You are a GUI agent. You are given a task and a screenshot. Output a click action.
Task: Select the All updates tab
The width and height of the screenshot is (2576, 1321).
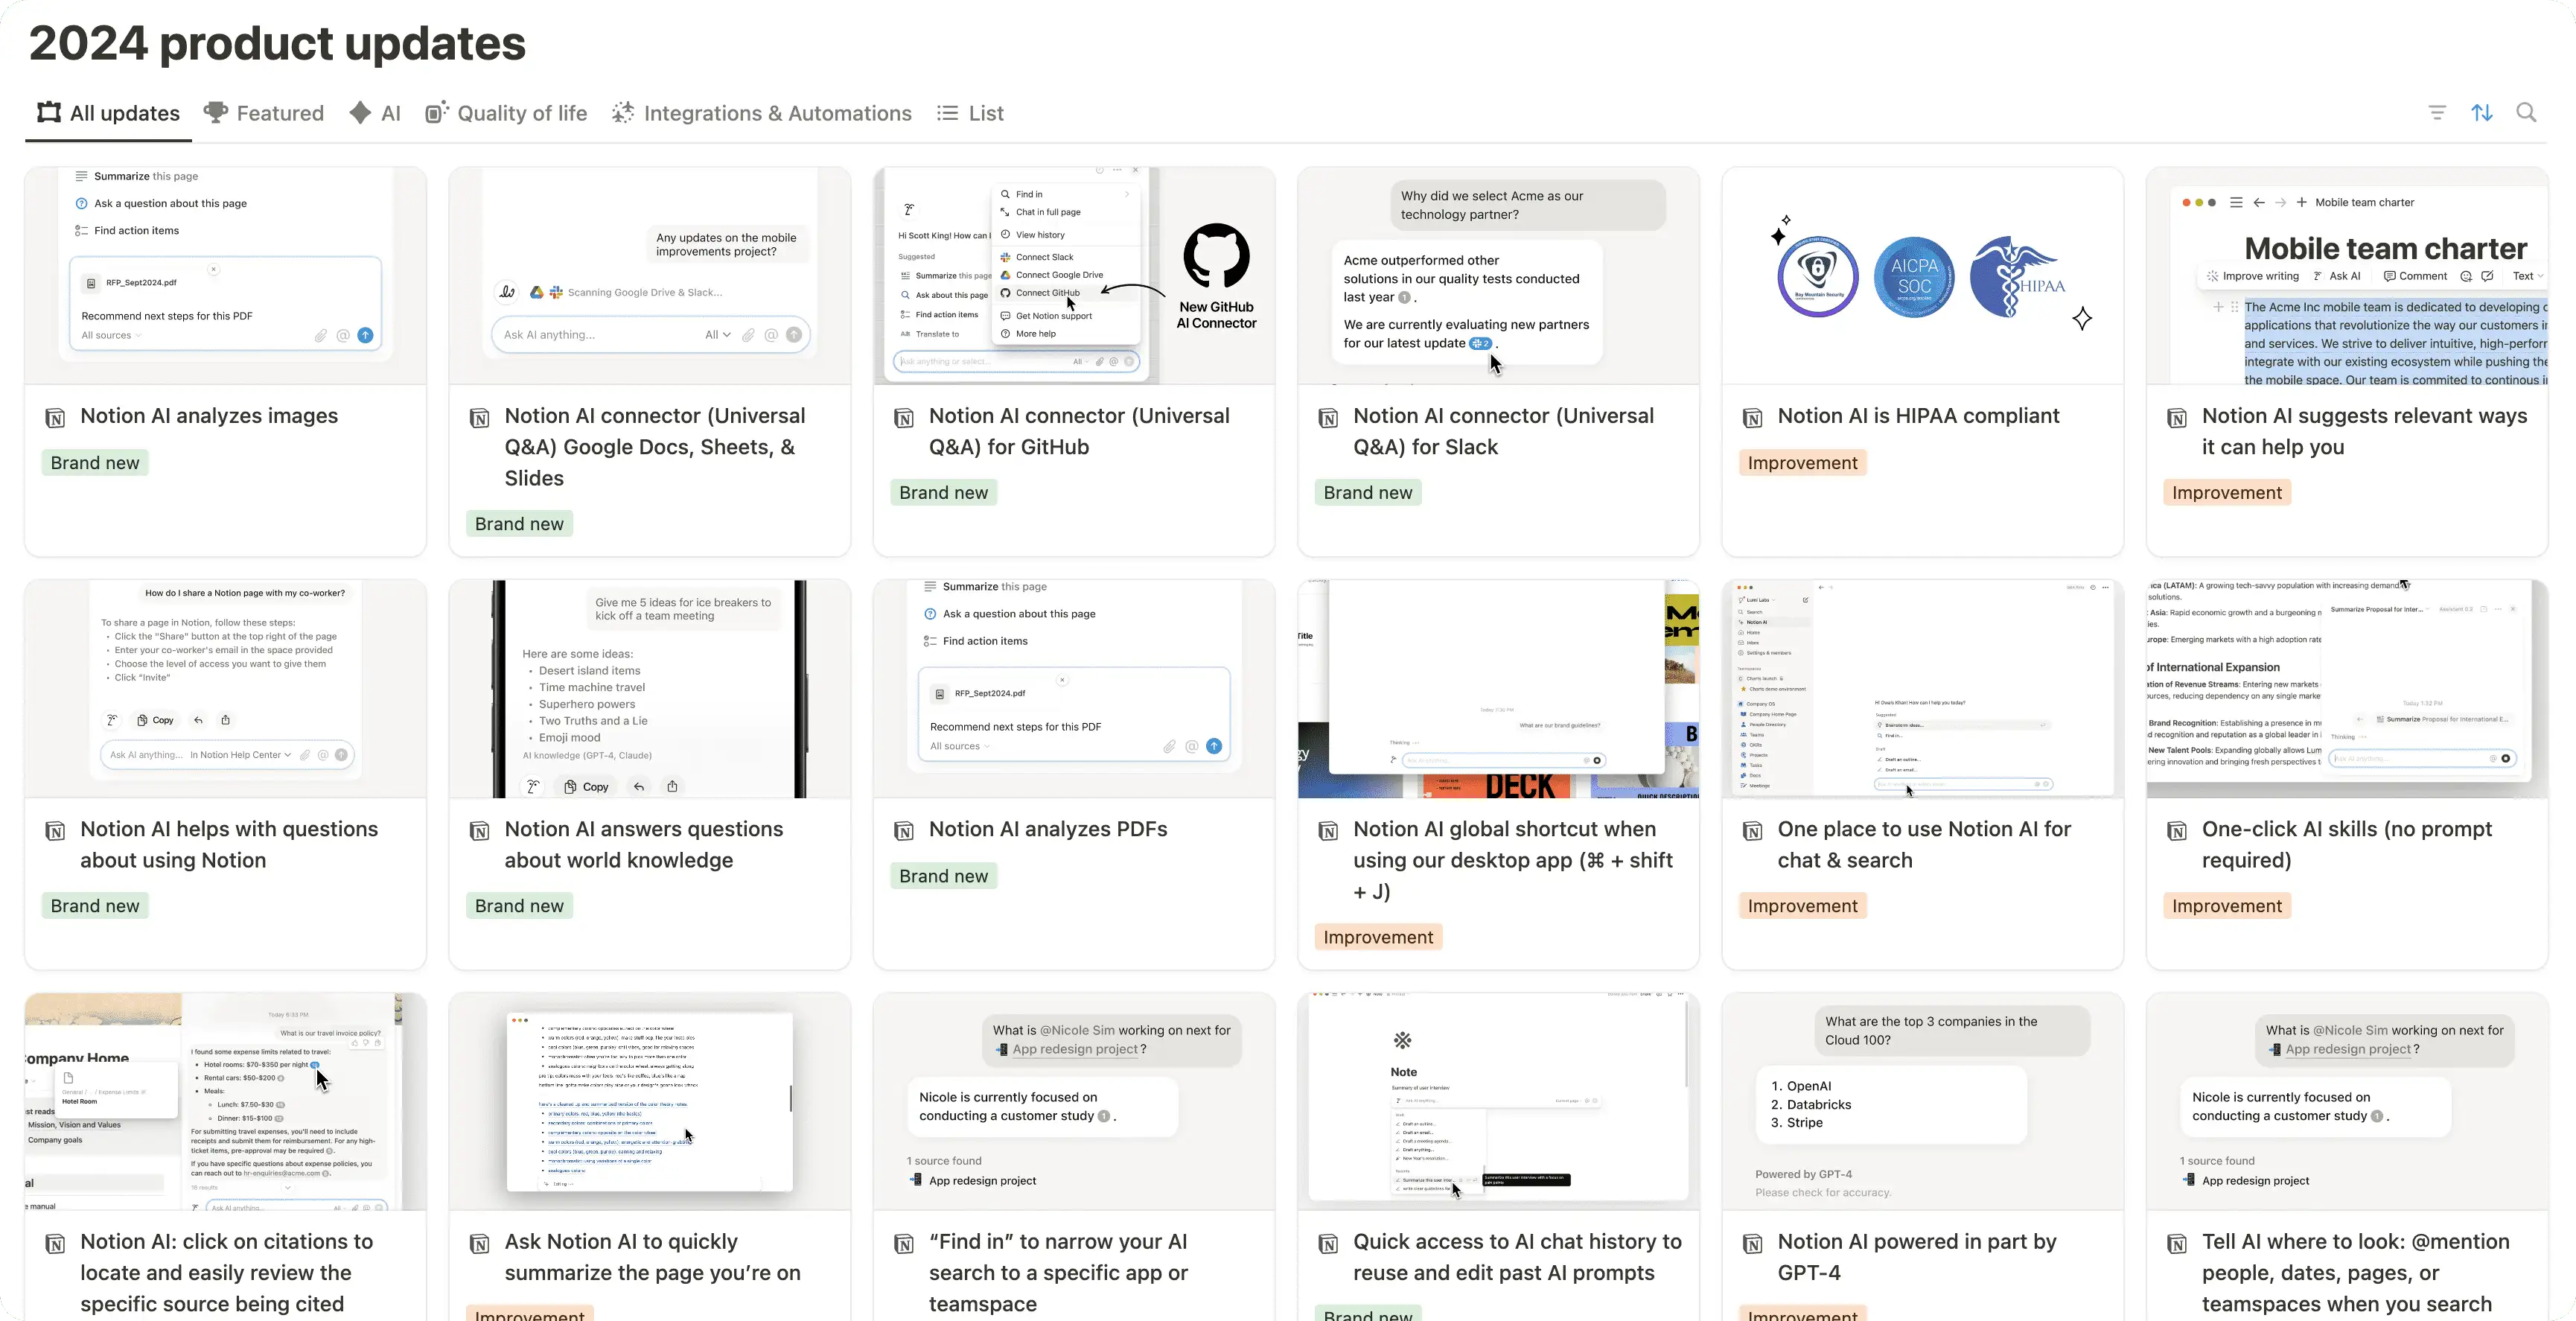click(x=124, y=113)
